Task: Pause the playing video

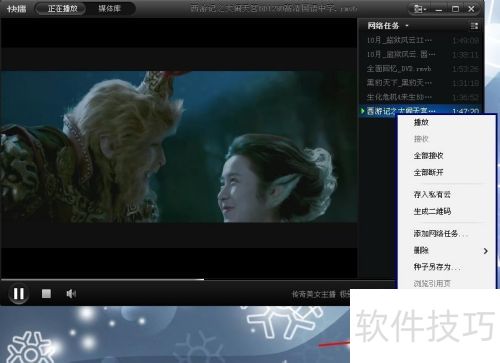Action: [19, 294]
